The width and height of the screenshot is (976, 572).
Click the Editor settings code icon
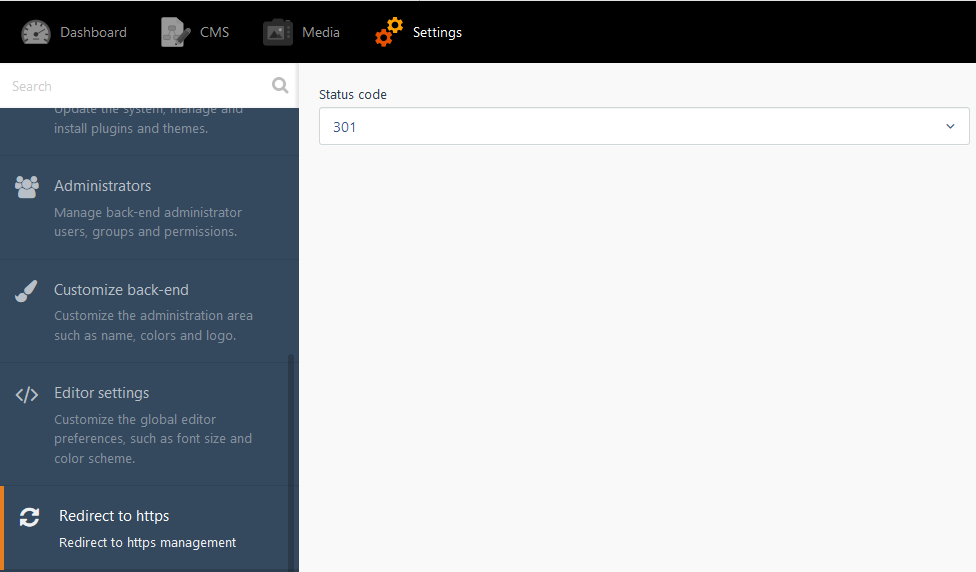pos(27,395)
